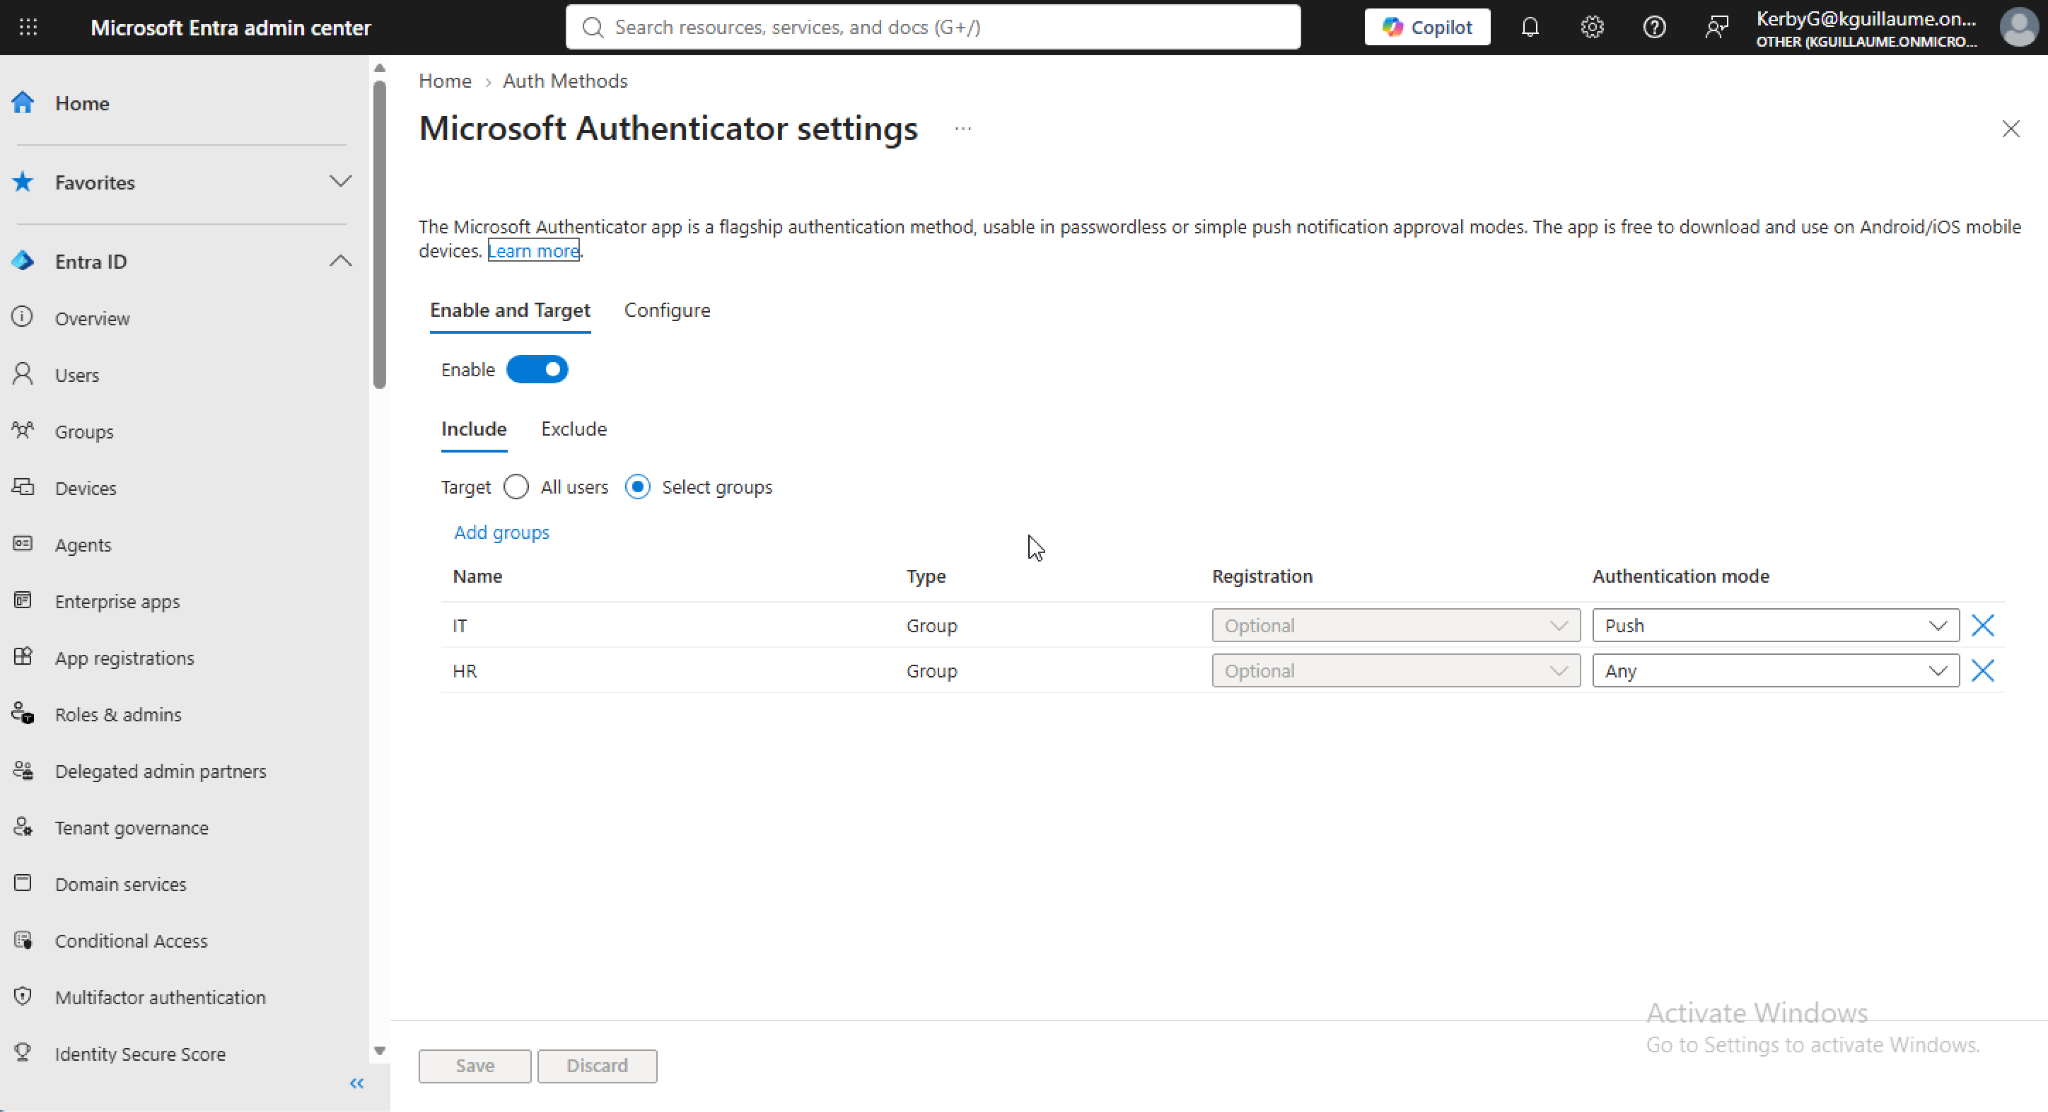Click the Entra ID diamond icon

(23, 261)
